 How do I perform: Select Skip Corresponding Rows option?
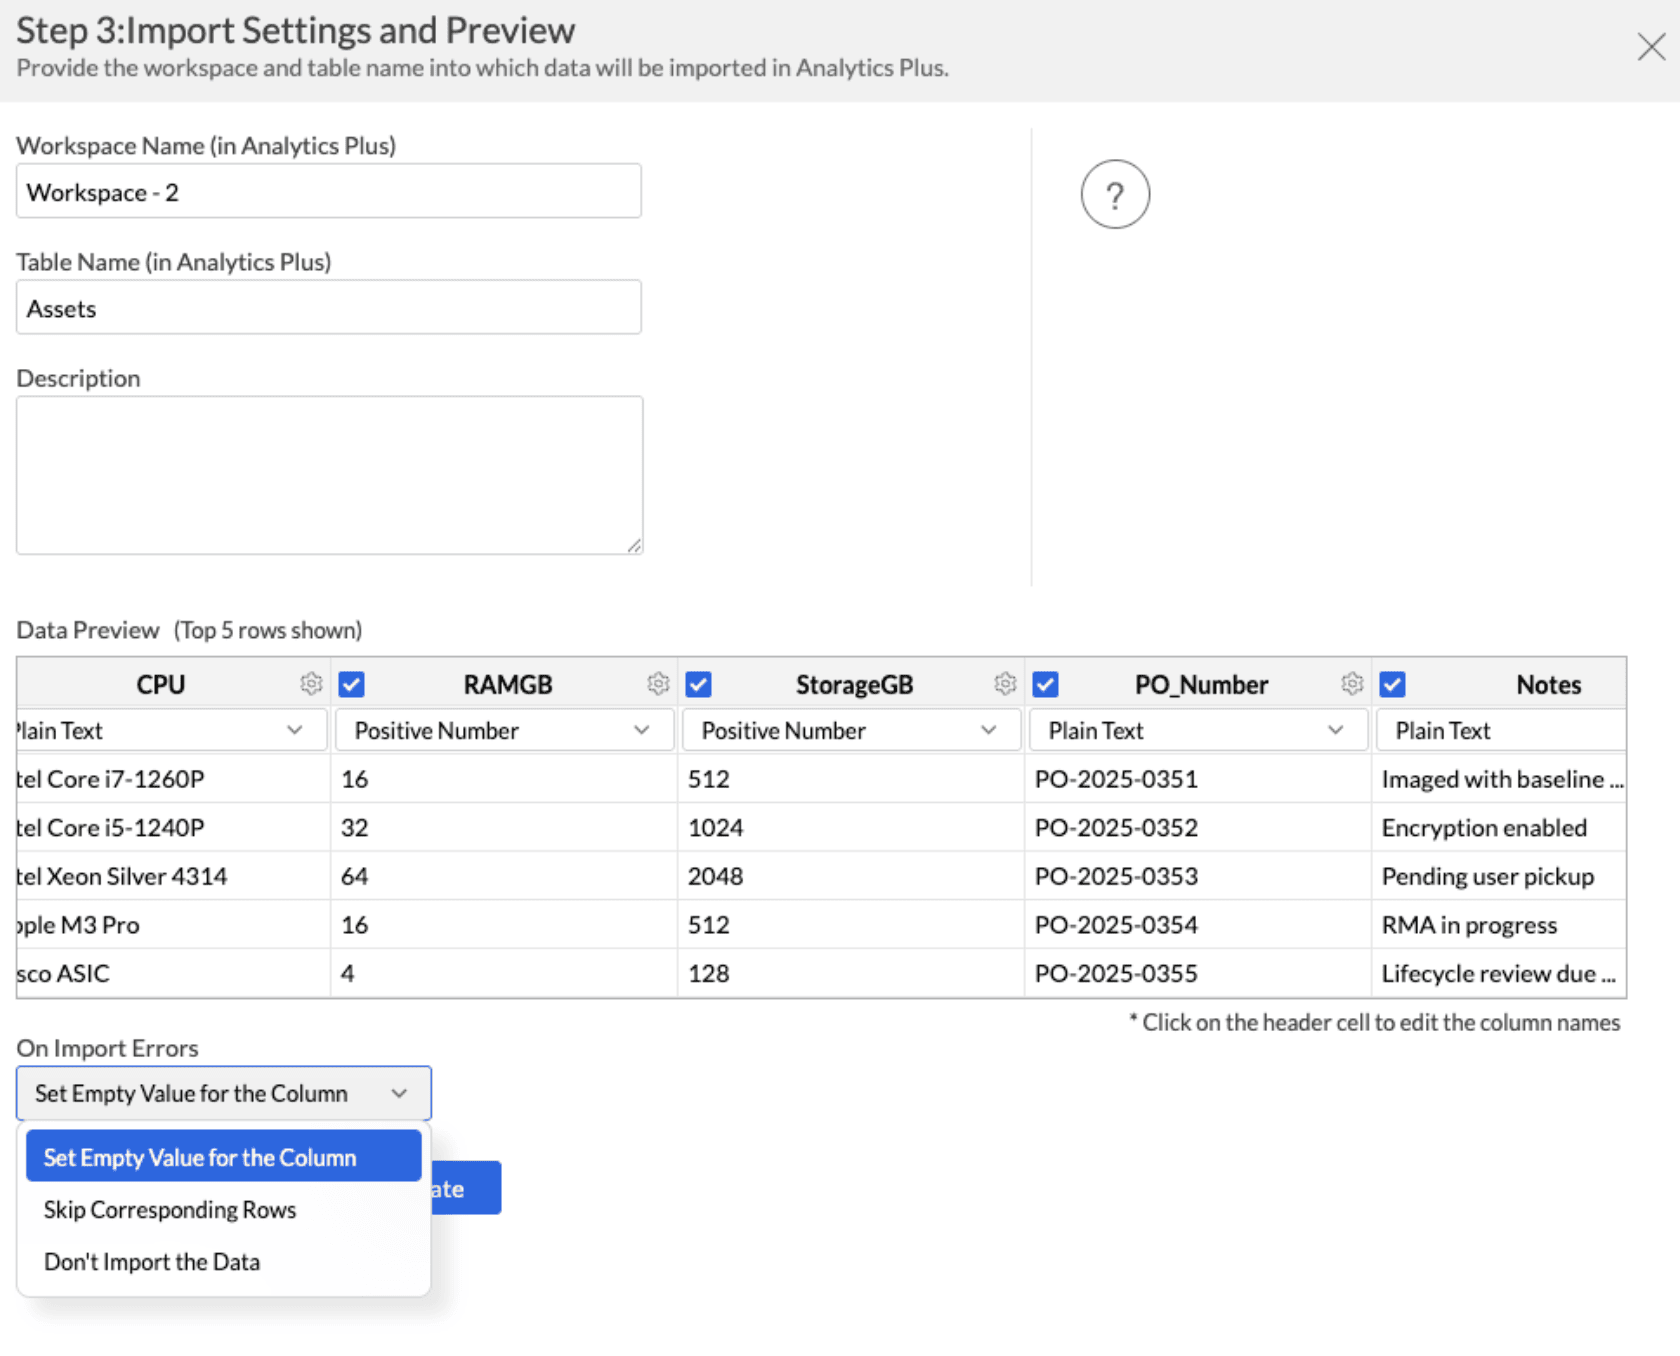(169, 1210)
